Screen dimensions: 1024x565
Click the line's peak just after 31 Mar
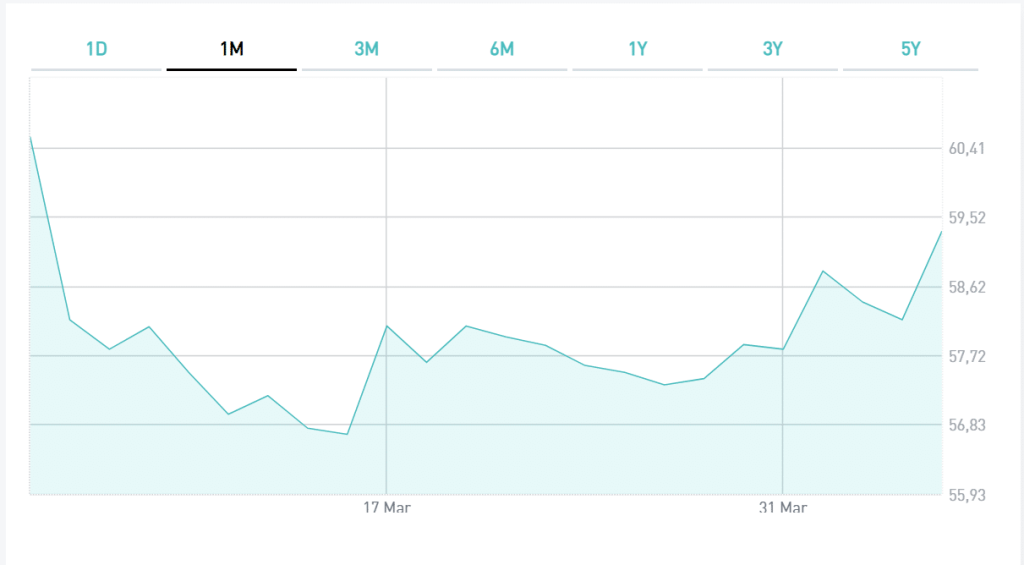pyautogui.click(x=822, y=271)
